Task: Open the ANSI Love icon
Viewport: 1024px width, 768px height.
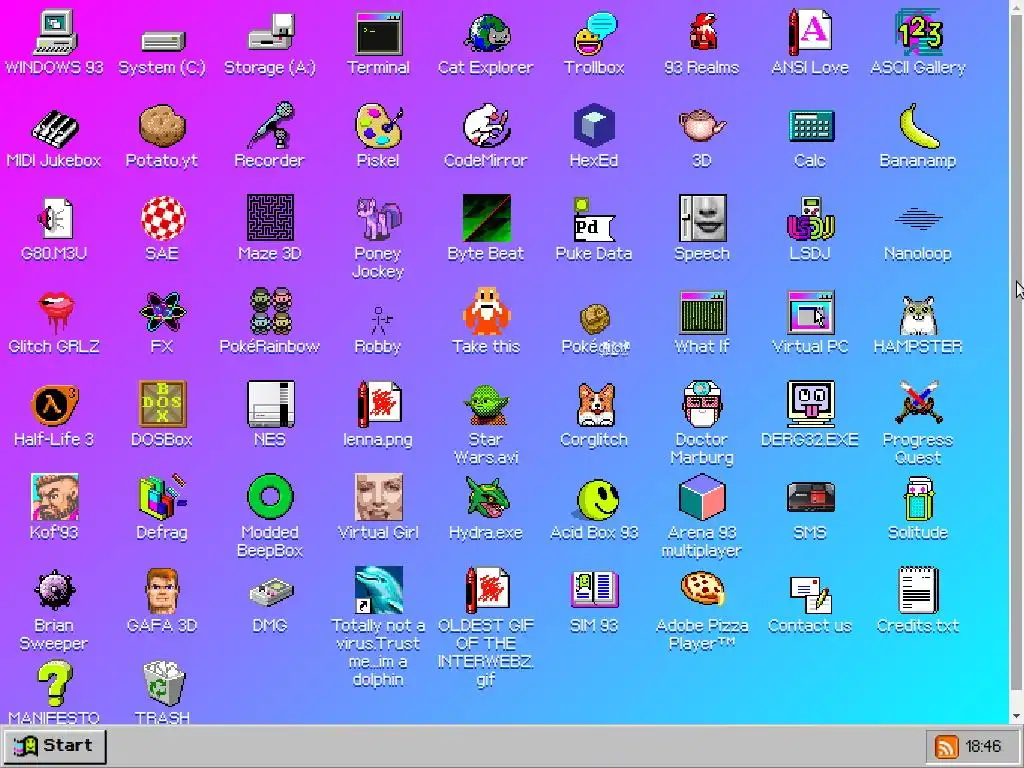Action: pyautogui.click(x=810, y=33)
